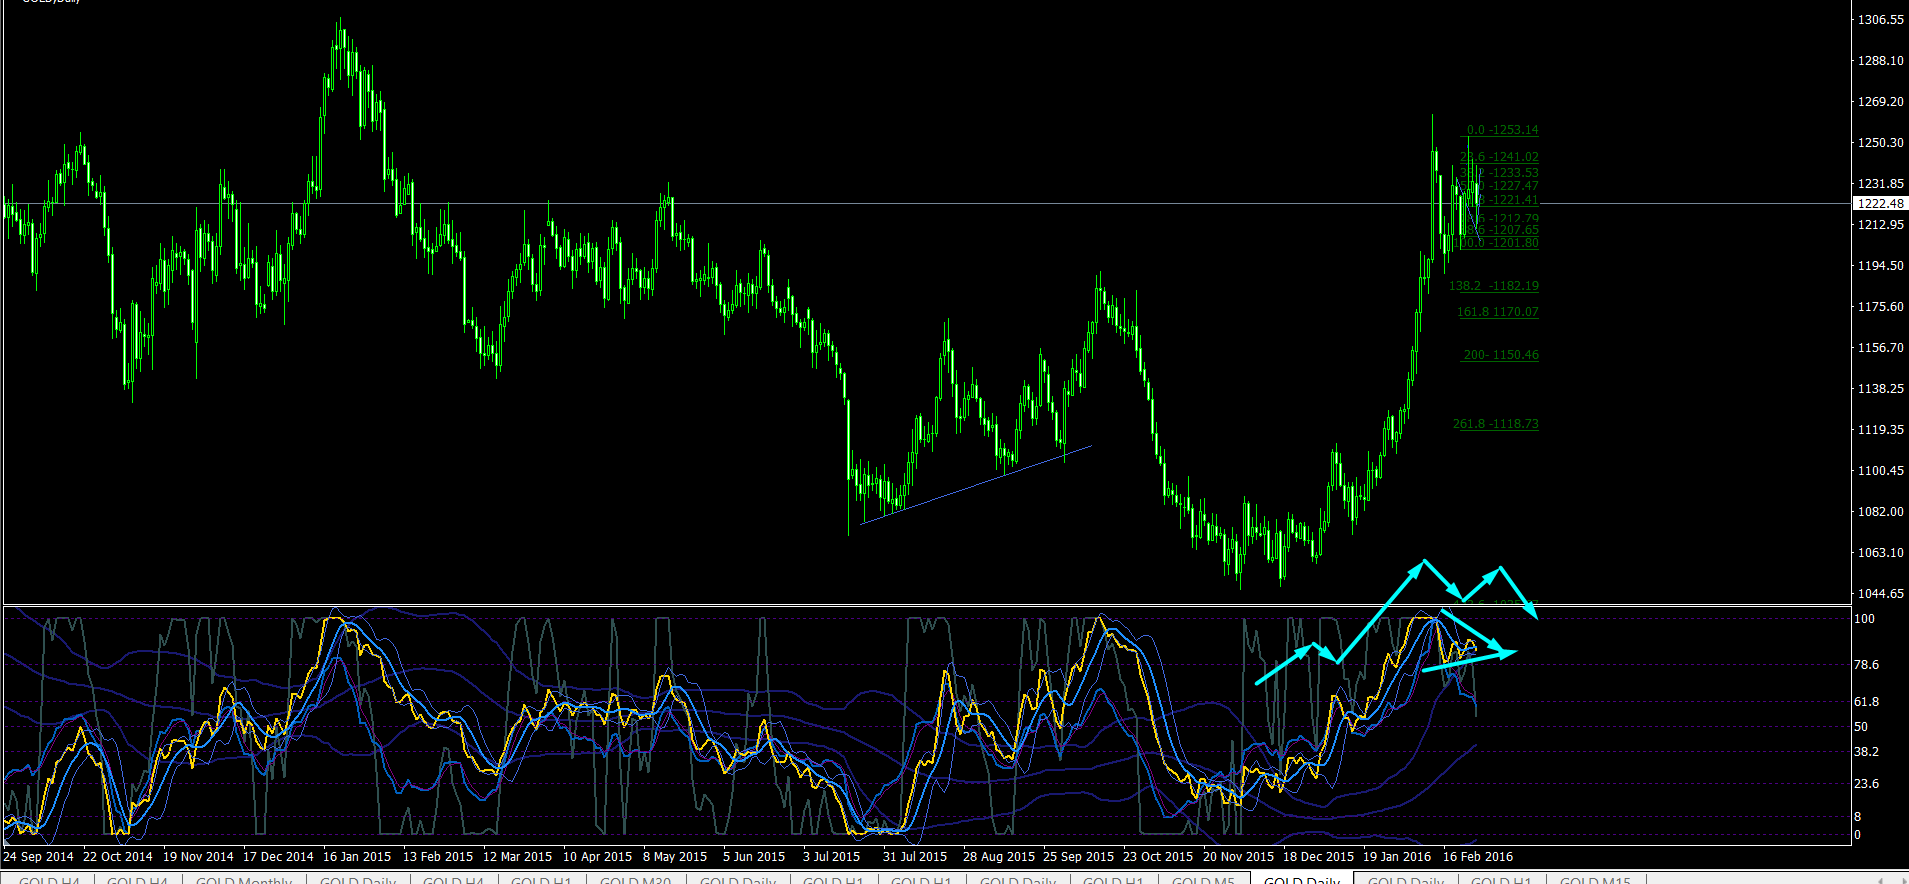Viewport: 1909px width, 884px height.
Task: Select the Fibonacci 200- 1150.46 level label
Action: [x=1501, y=355]
